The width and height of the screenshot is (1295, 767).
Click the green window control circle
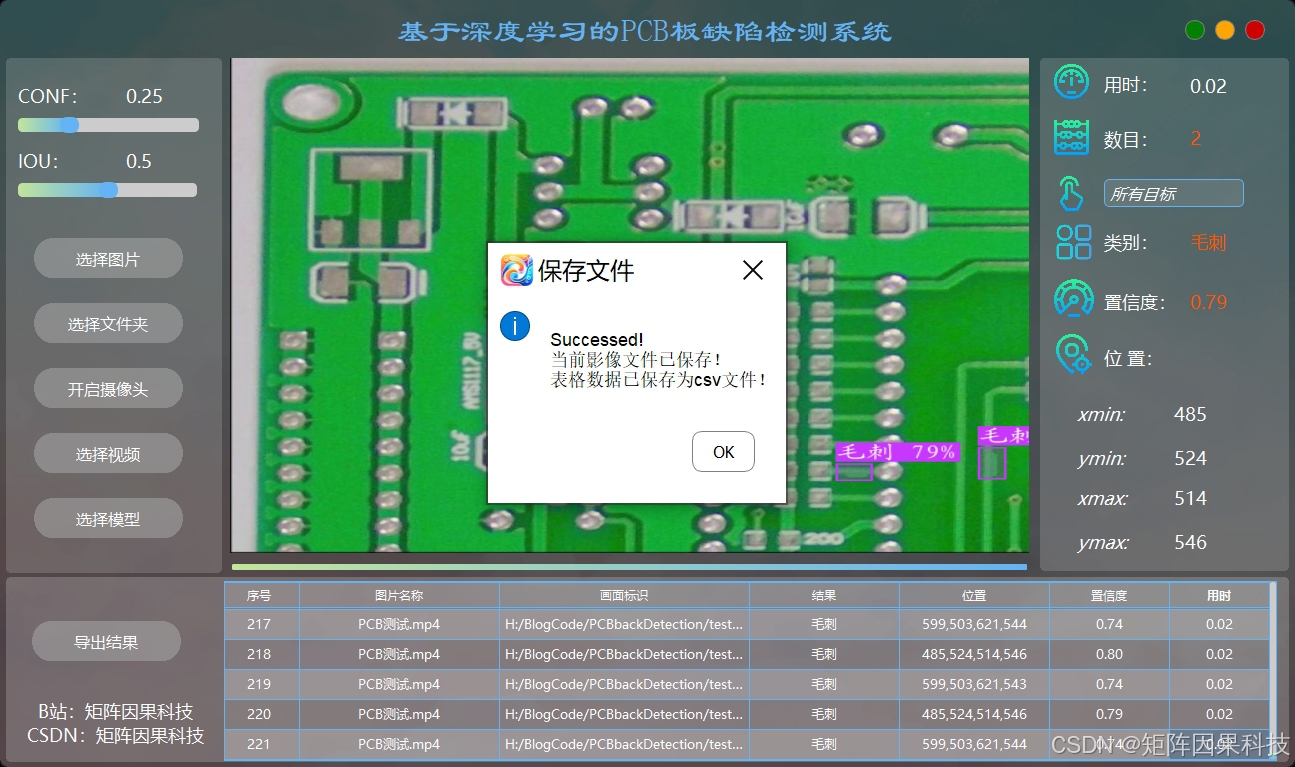click(1195, 30)
